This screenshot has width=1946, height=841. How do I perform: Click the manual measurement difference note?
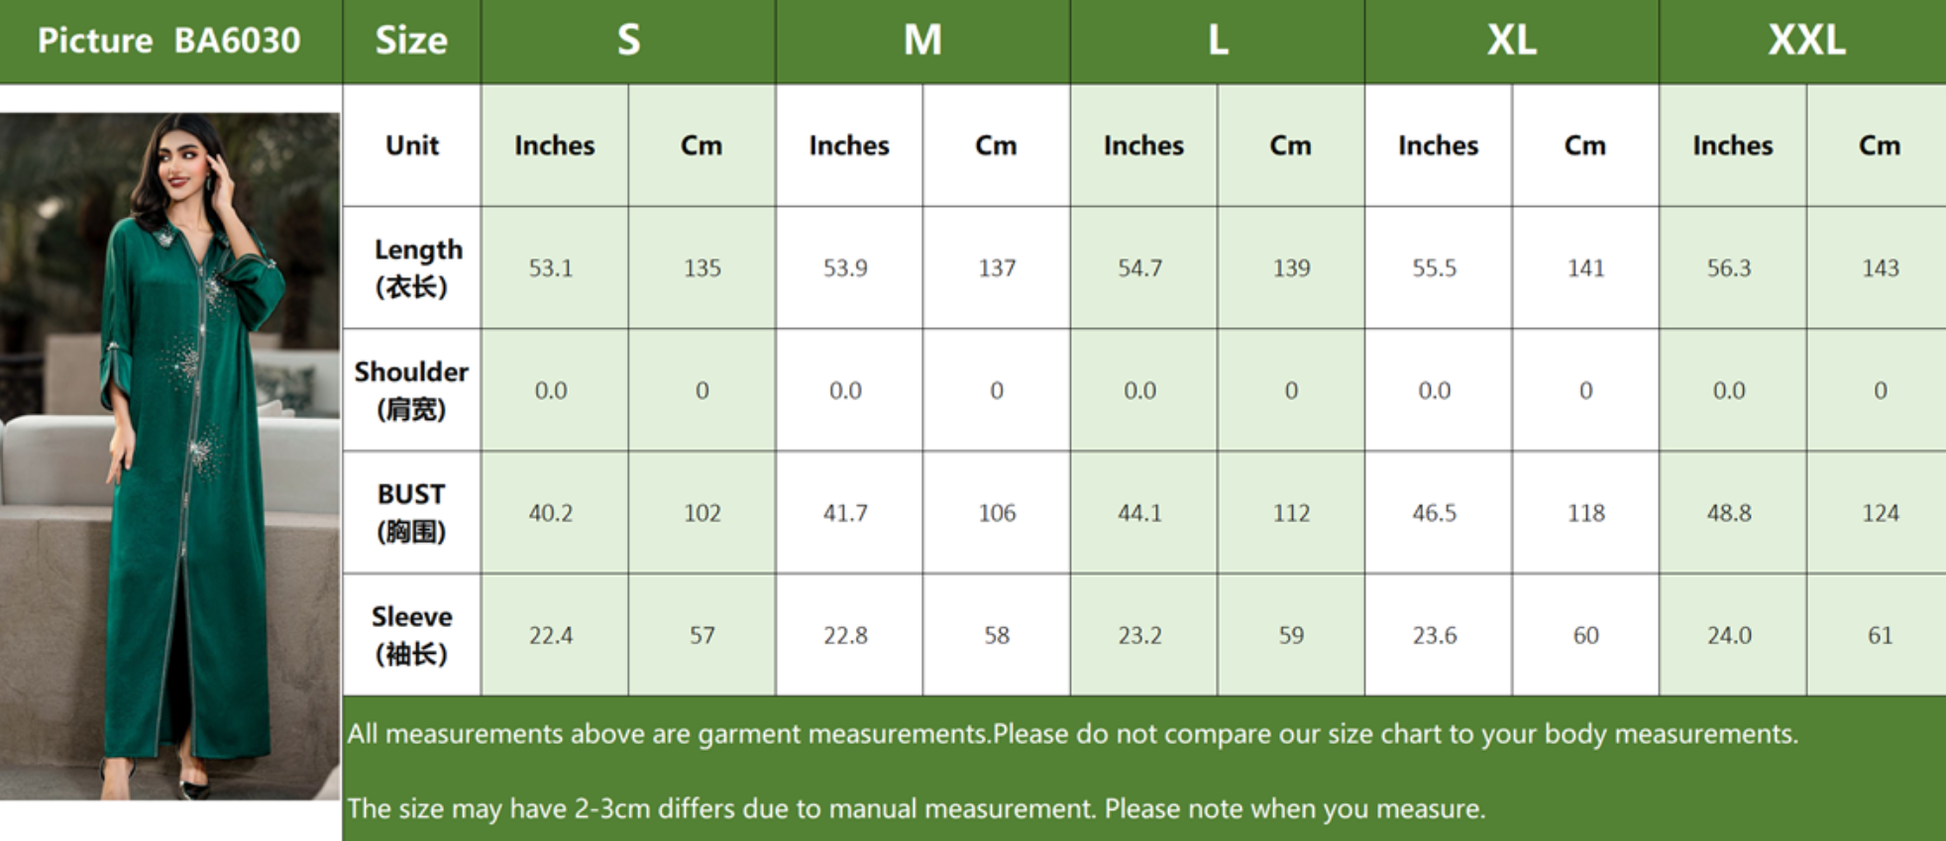916,808
